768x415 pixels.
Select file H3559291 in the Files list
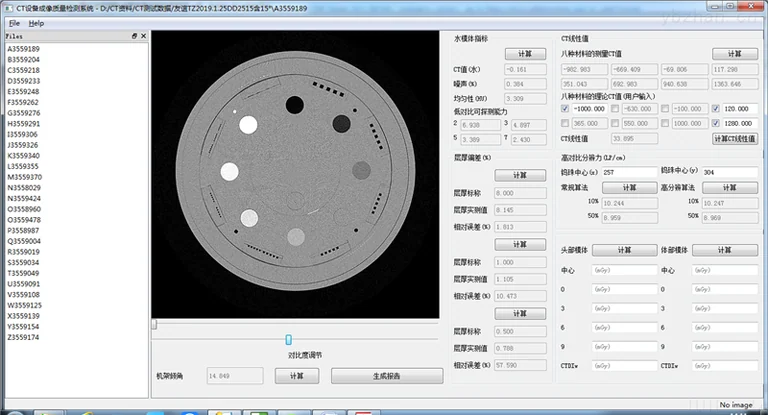click(24, 124)
